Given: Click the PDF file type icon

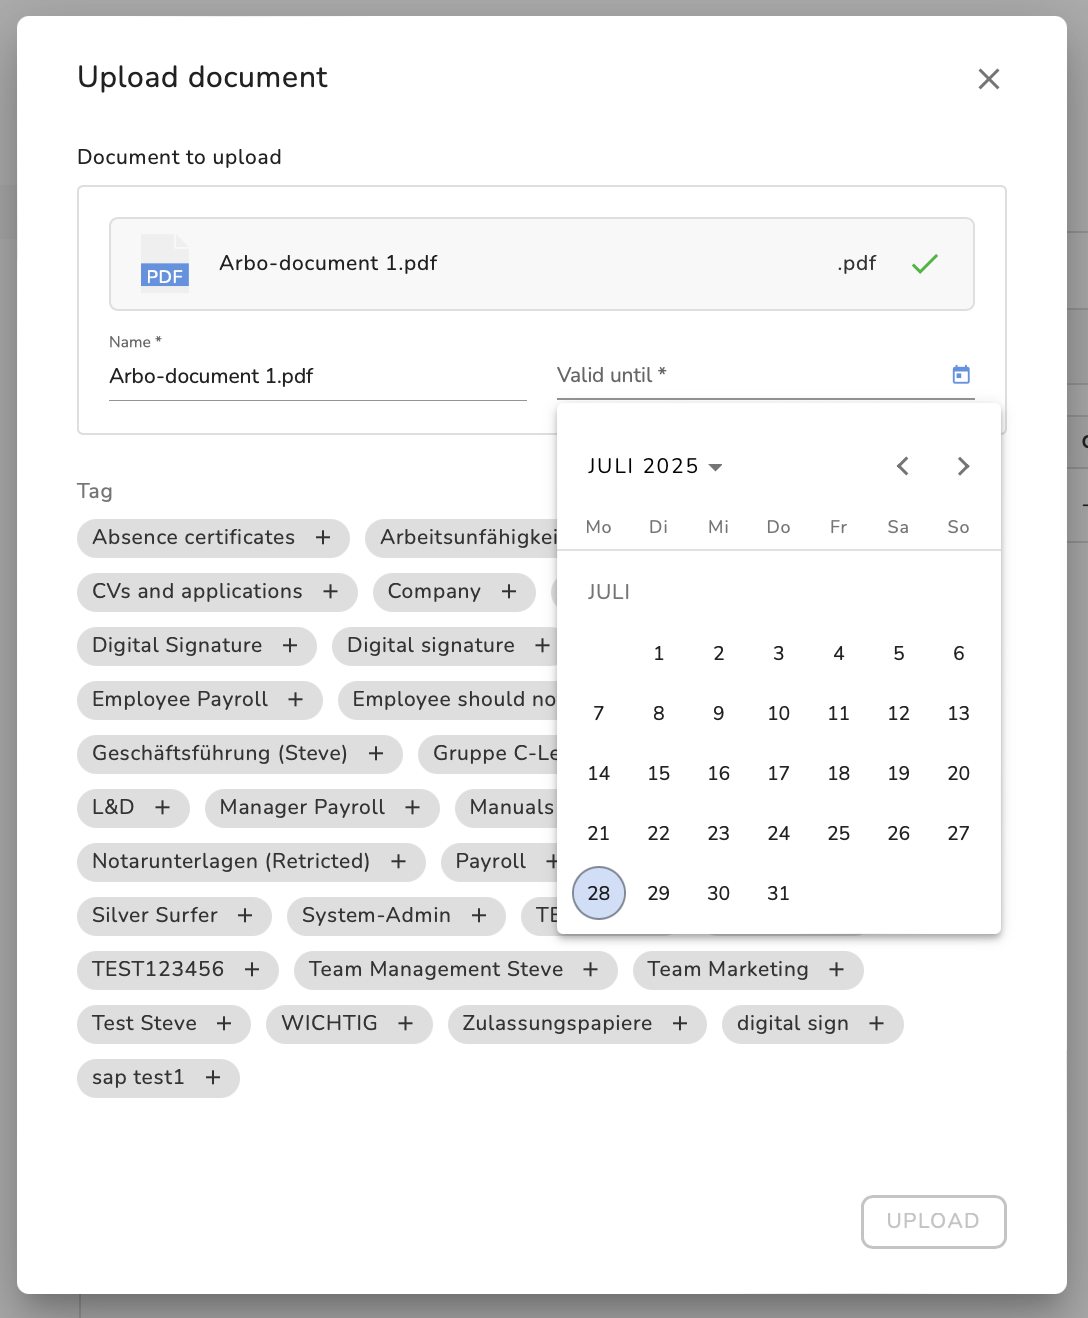Looking at the screenshot, I should pos(165,263).
